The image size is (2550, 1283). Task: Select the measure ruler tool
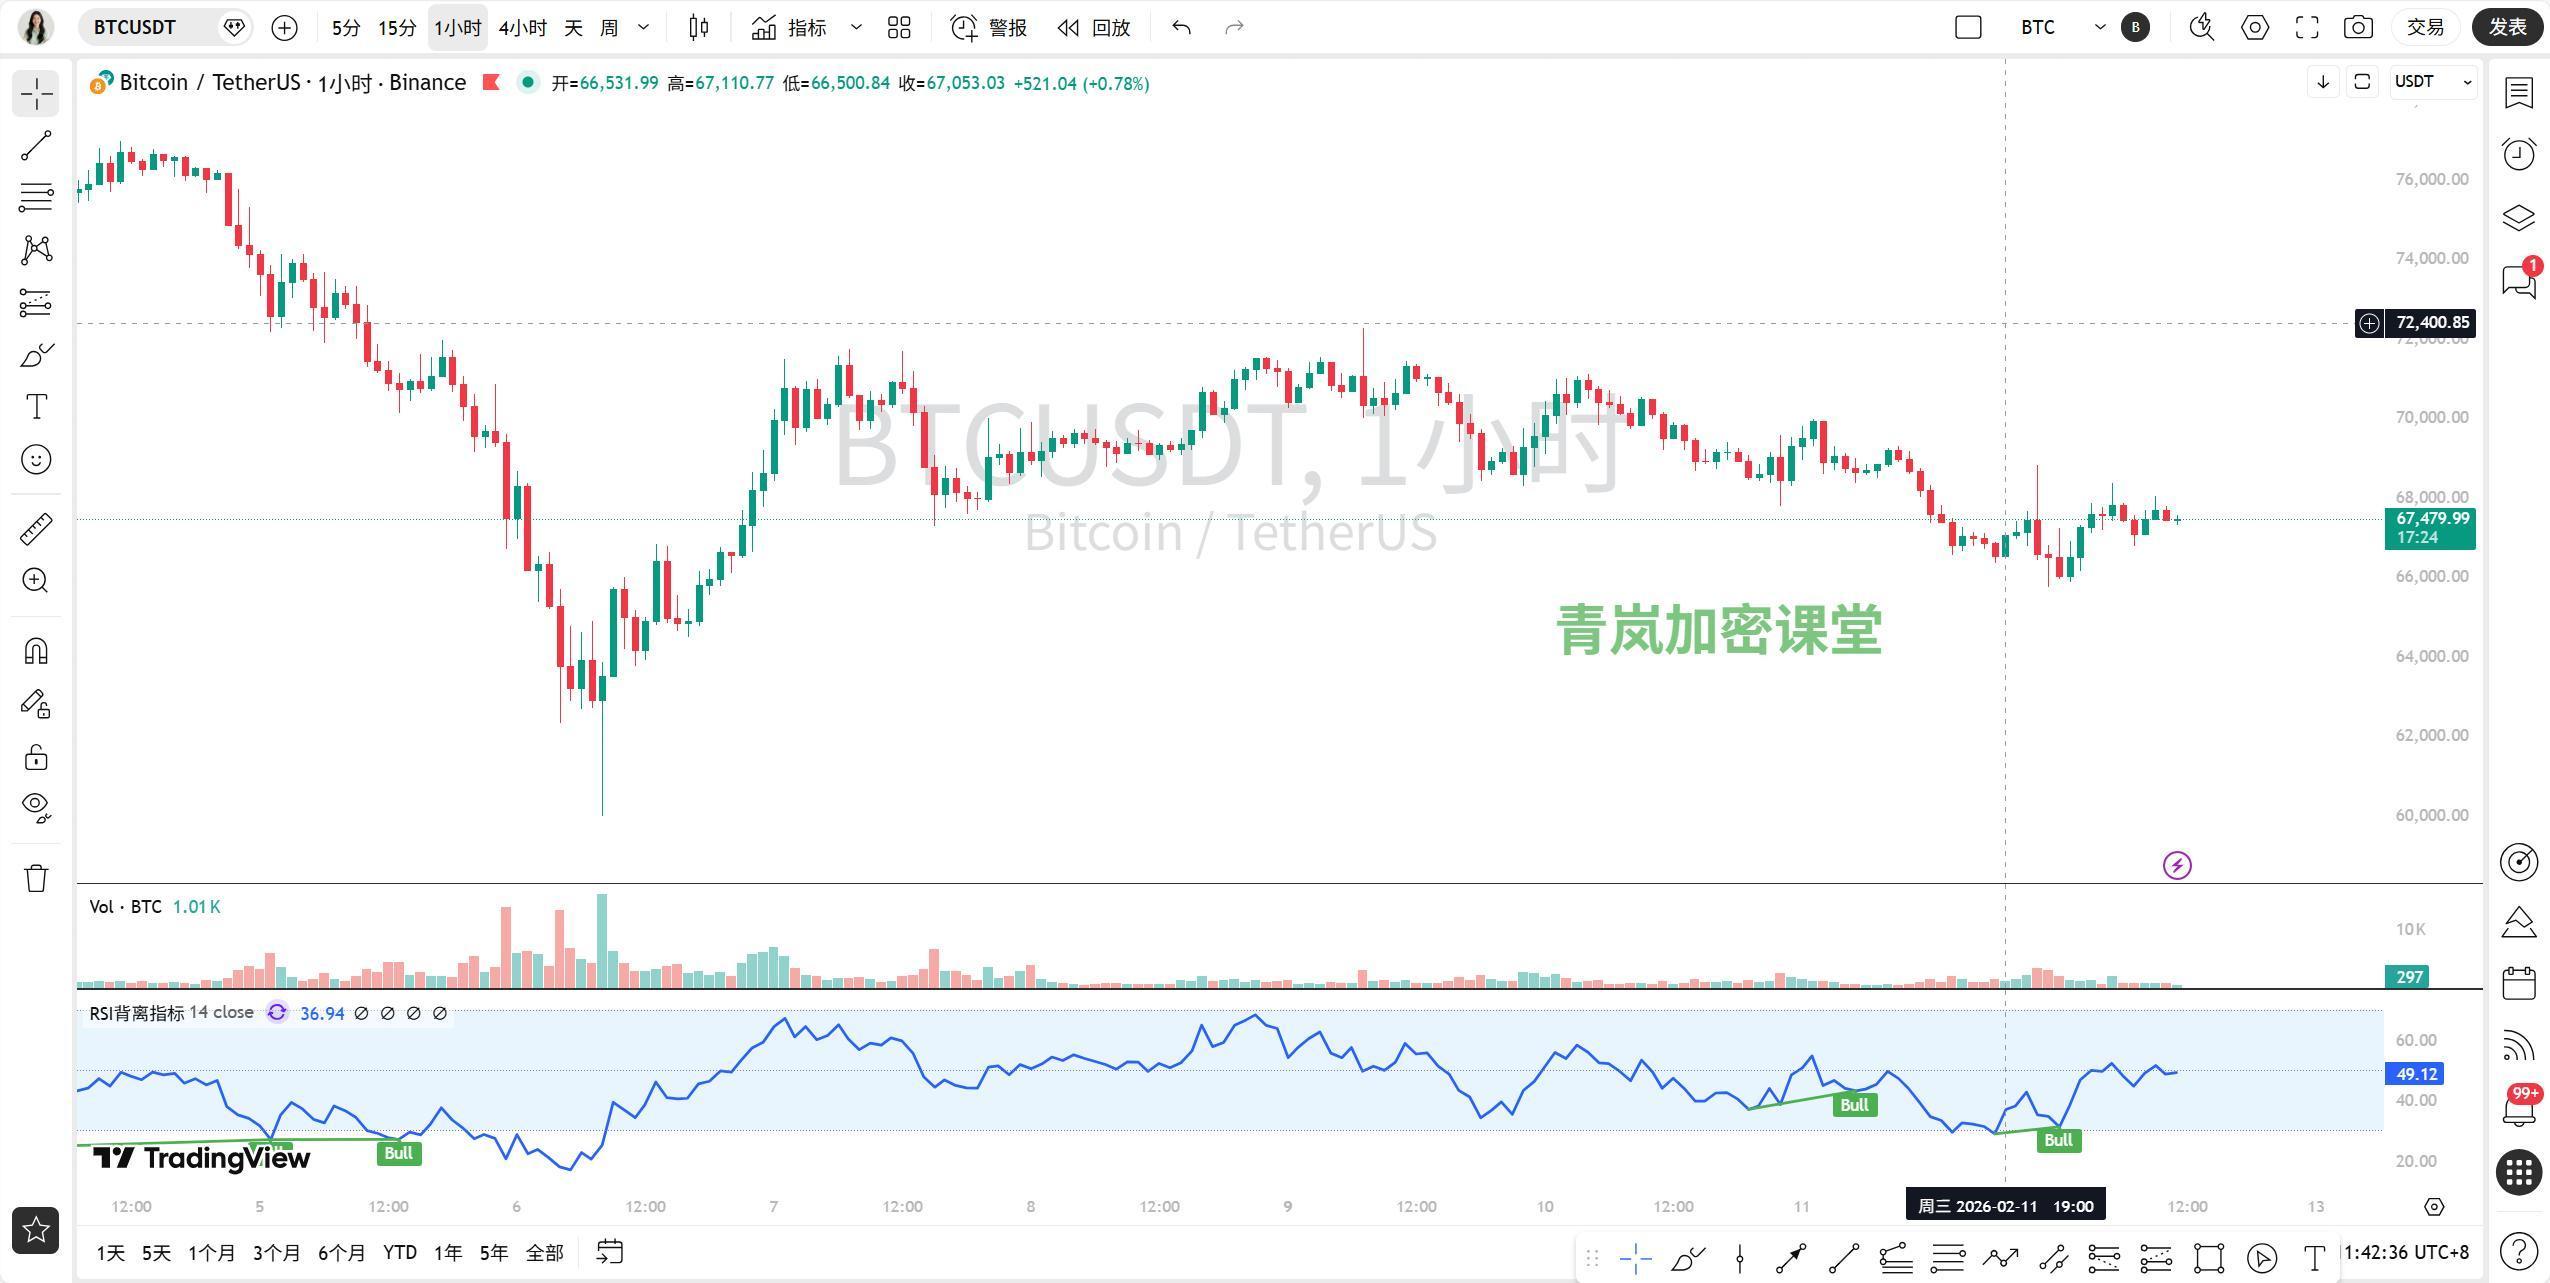tap(36, 529)
